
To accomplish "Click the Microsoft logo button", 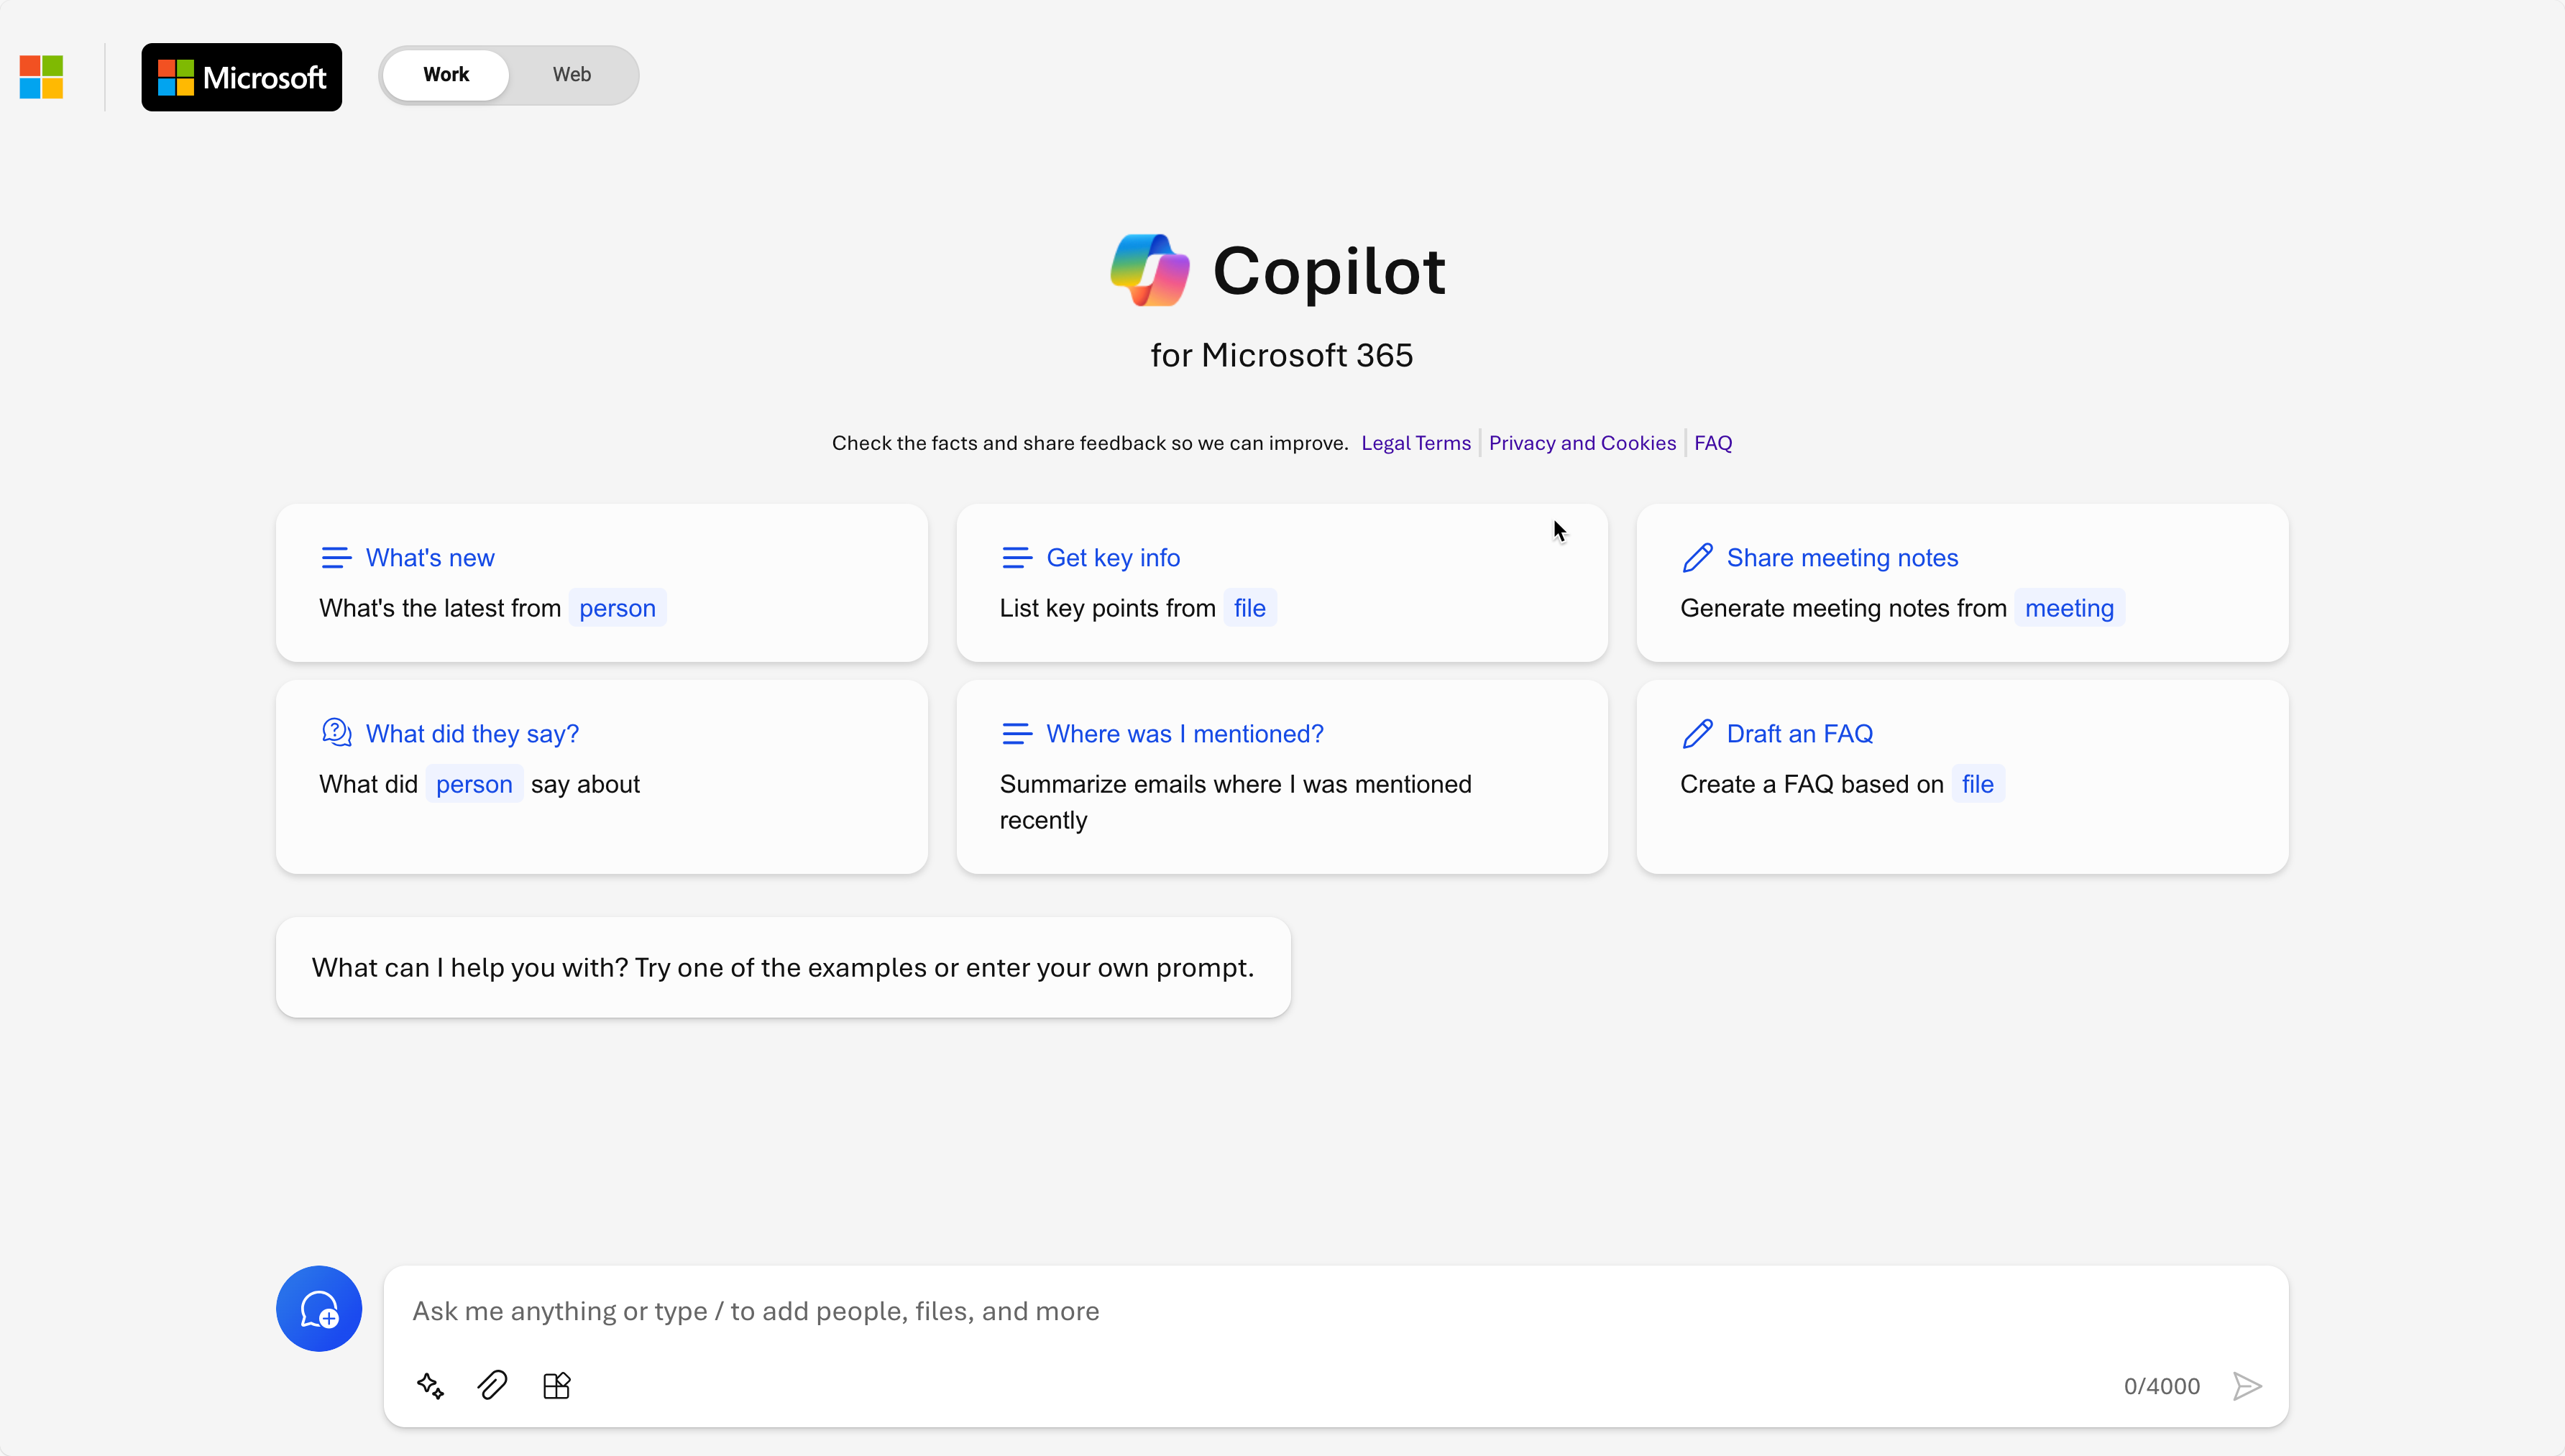I will tap(242, 75).
